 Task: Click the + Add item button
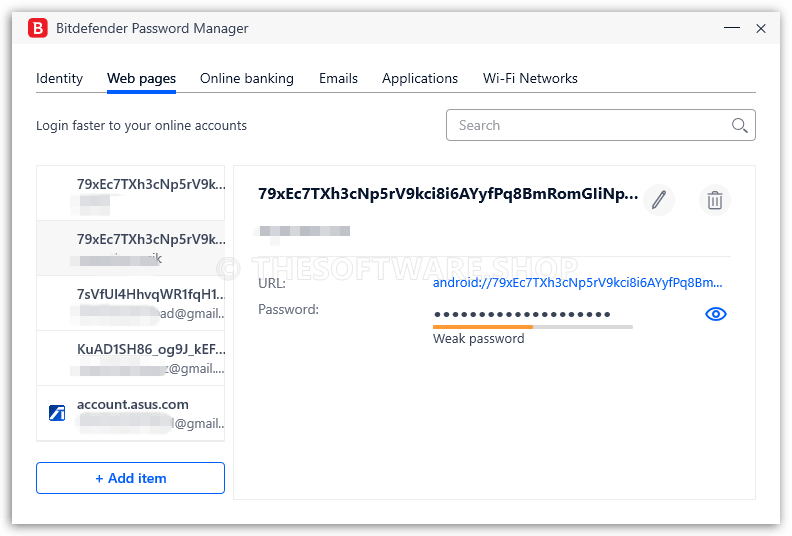pos(130,478)
